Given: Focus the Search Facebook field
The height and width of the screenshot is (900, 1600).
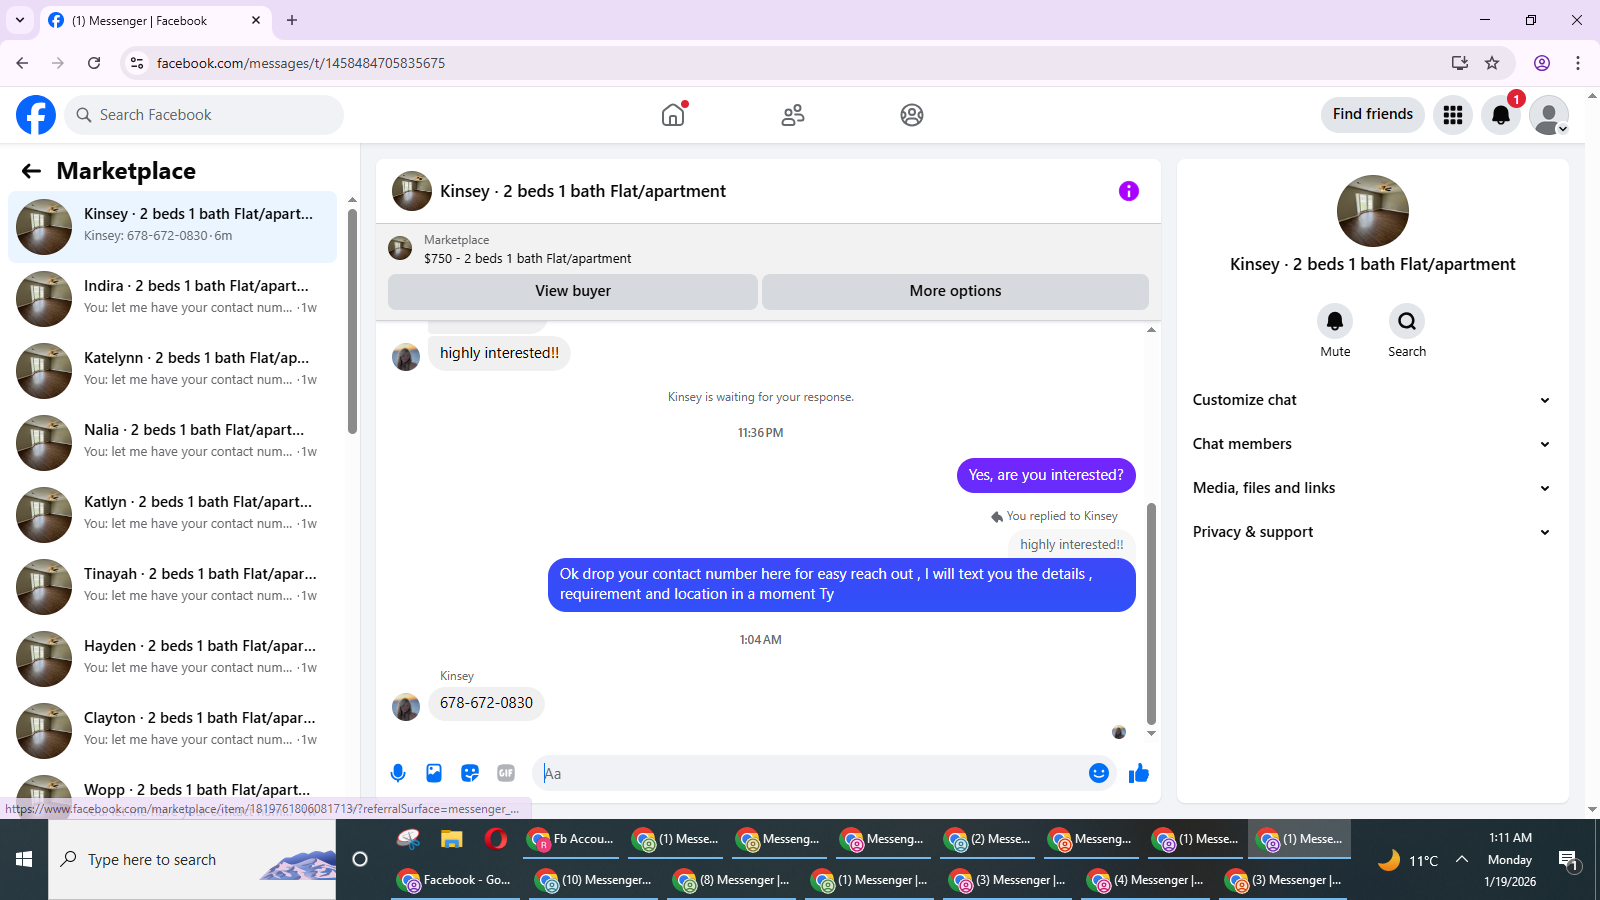Looking at the screenshot, I should point(204,115).
